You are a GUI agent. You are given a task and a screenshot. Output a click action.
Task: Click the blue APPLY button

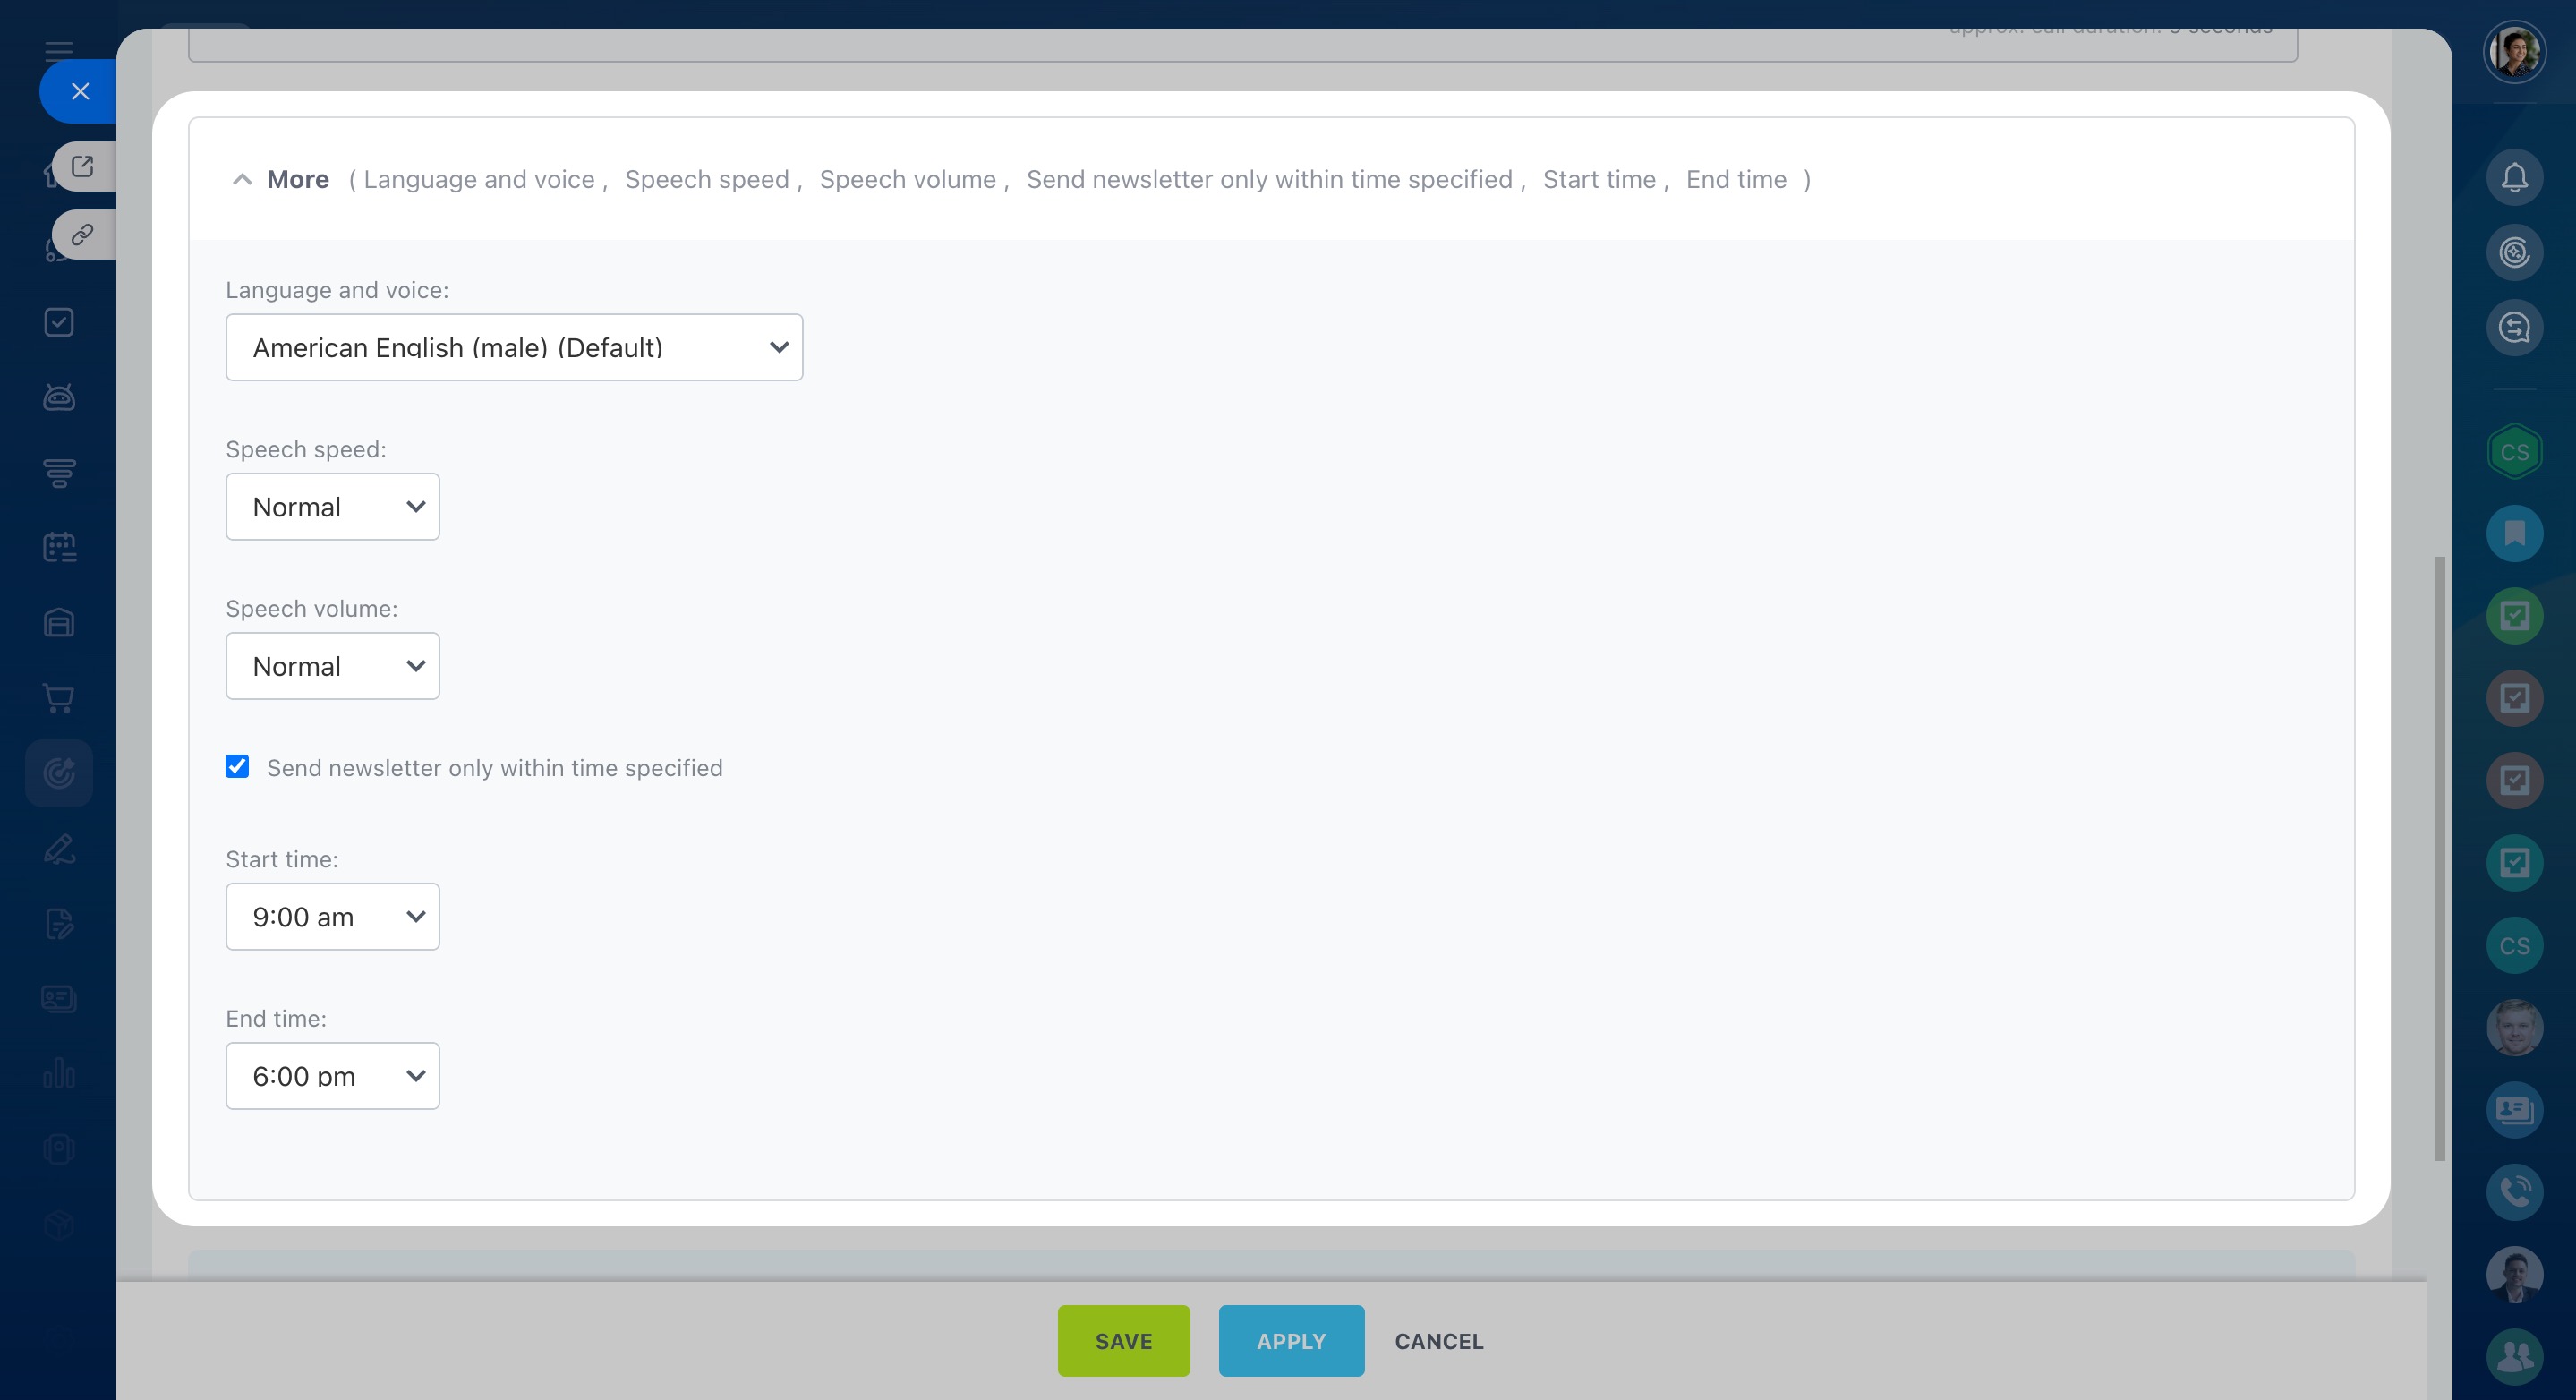[x=1290, y=1340]
